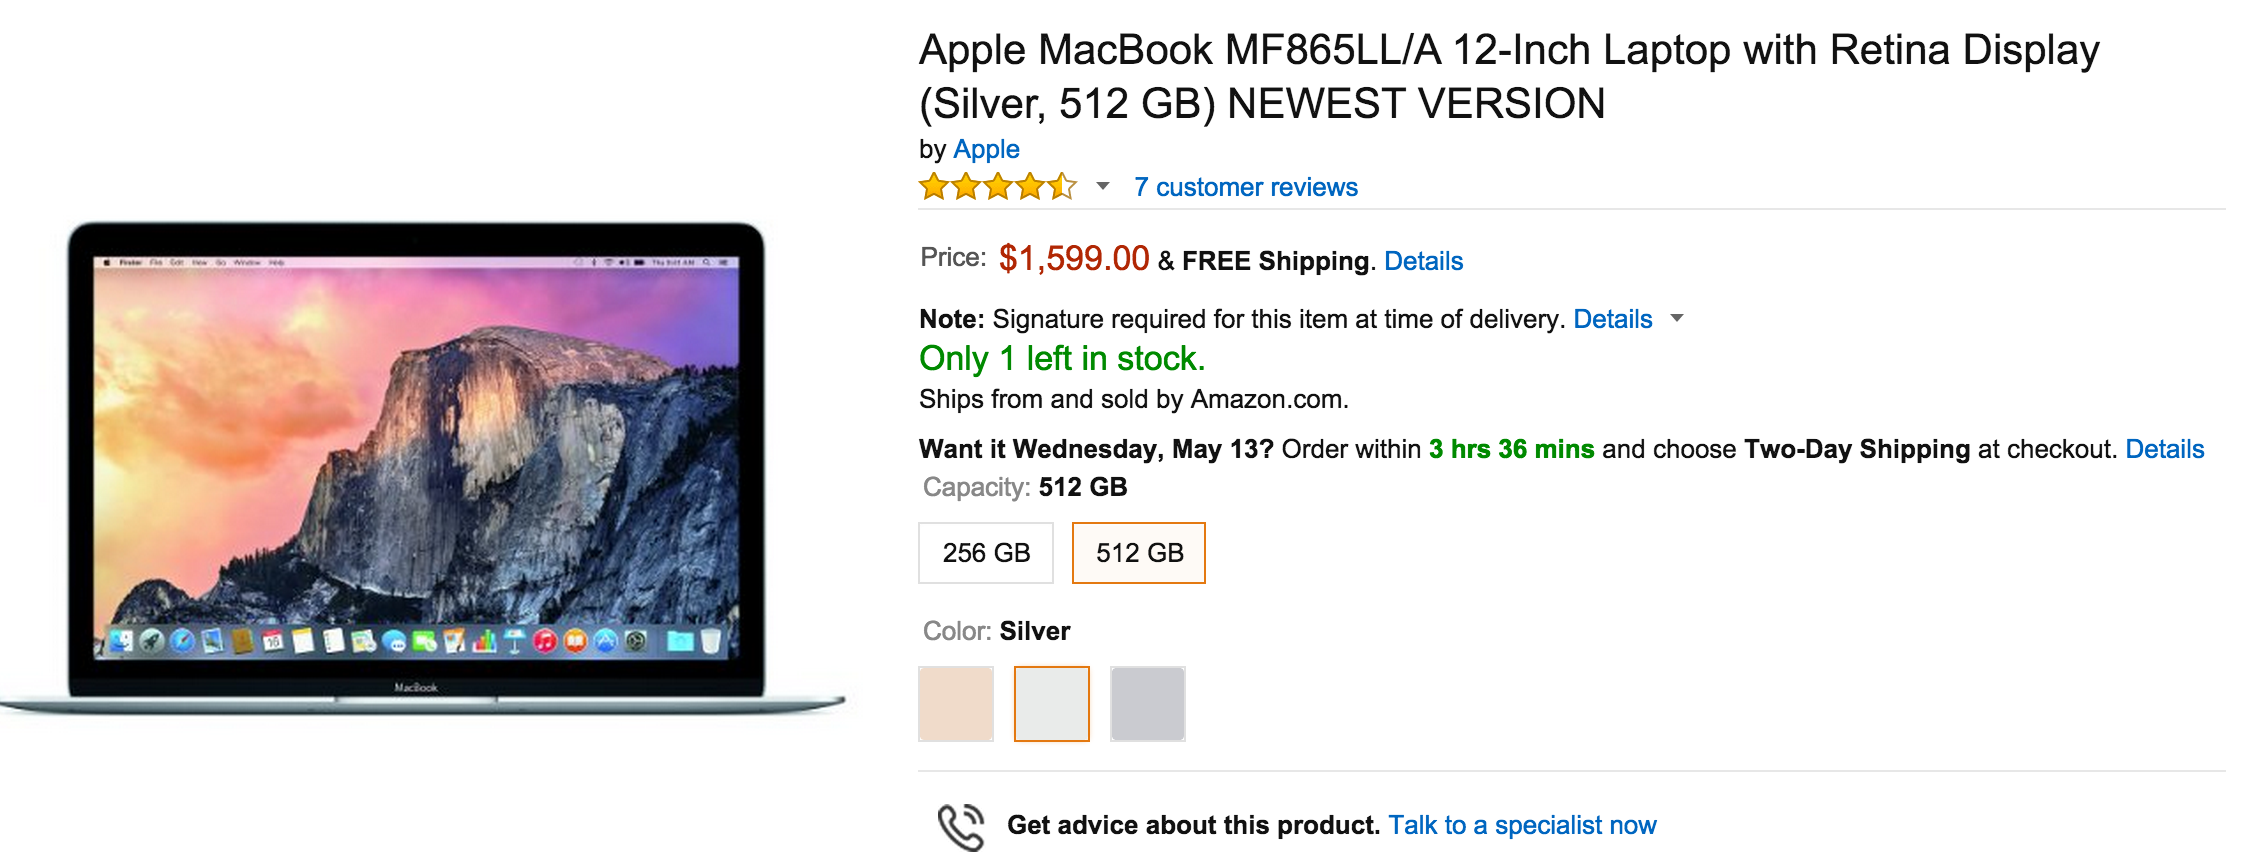2242x864 pixels.
Task: Select the 256 GB capacity option
Action: (x=985, y=553)
